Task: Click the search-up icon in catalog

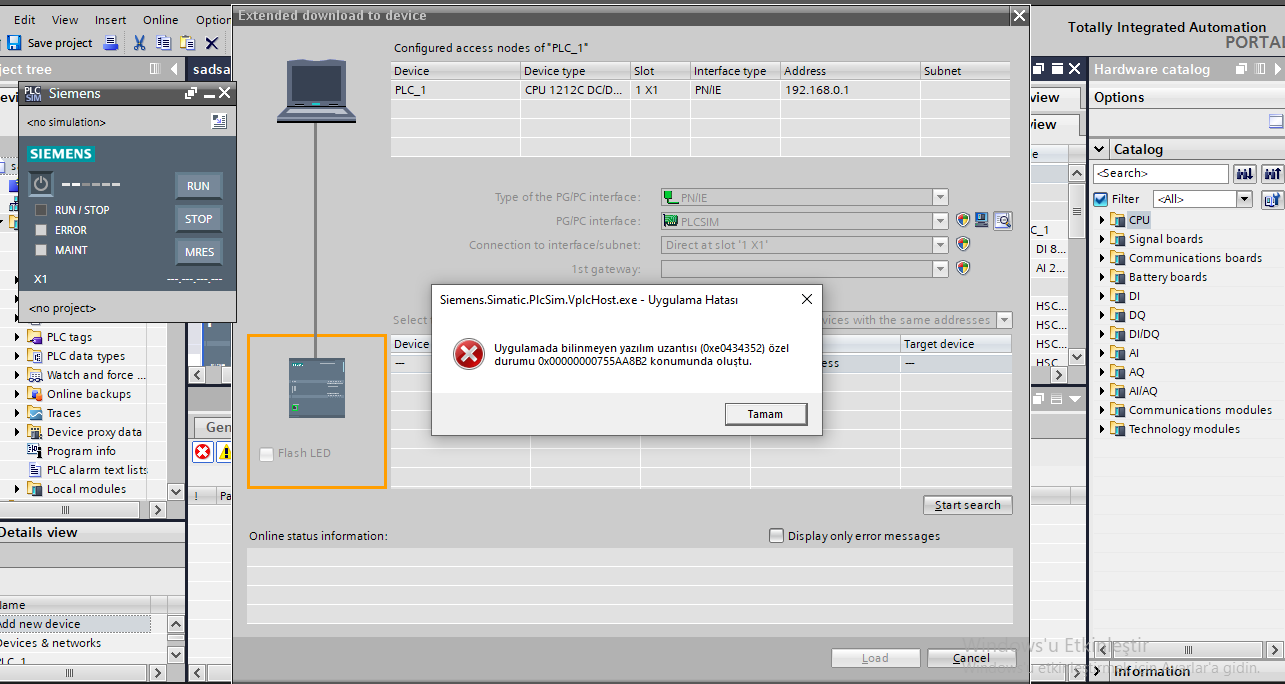Action: point(1272,174)
